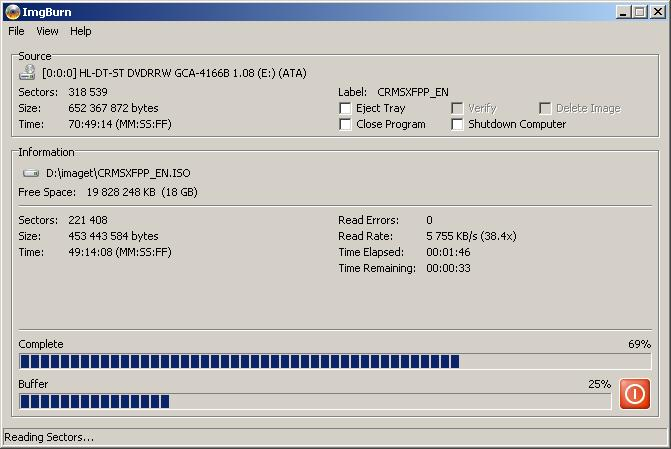This screenshot has width=671, height=449.
Task: Click the destination hard drive icon
Action: 30,173
